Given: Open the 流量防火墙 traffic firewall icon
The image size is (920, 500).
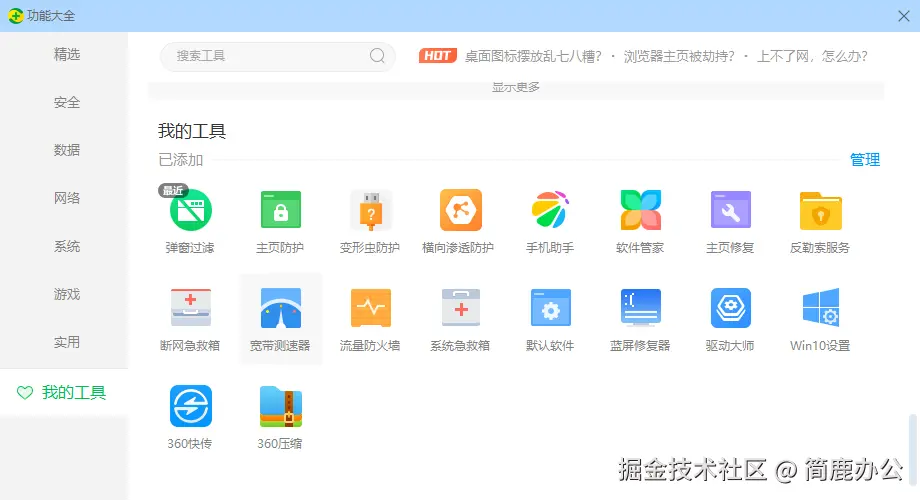Looking at the screenshot, I should click(x=370, y=308).
